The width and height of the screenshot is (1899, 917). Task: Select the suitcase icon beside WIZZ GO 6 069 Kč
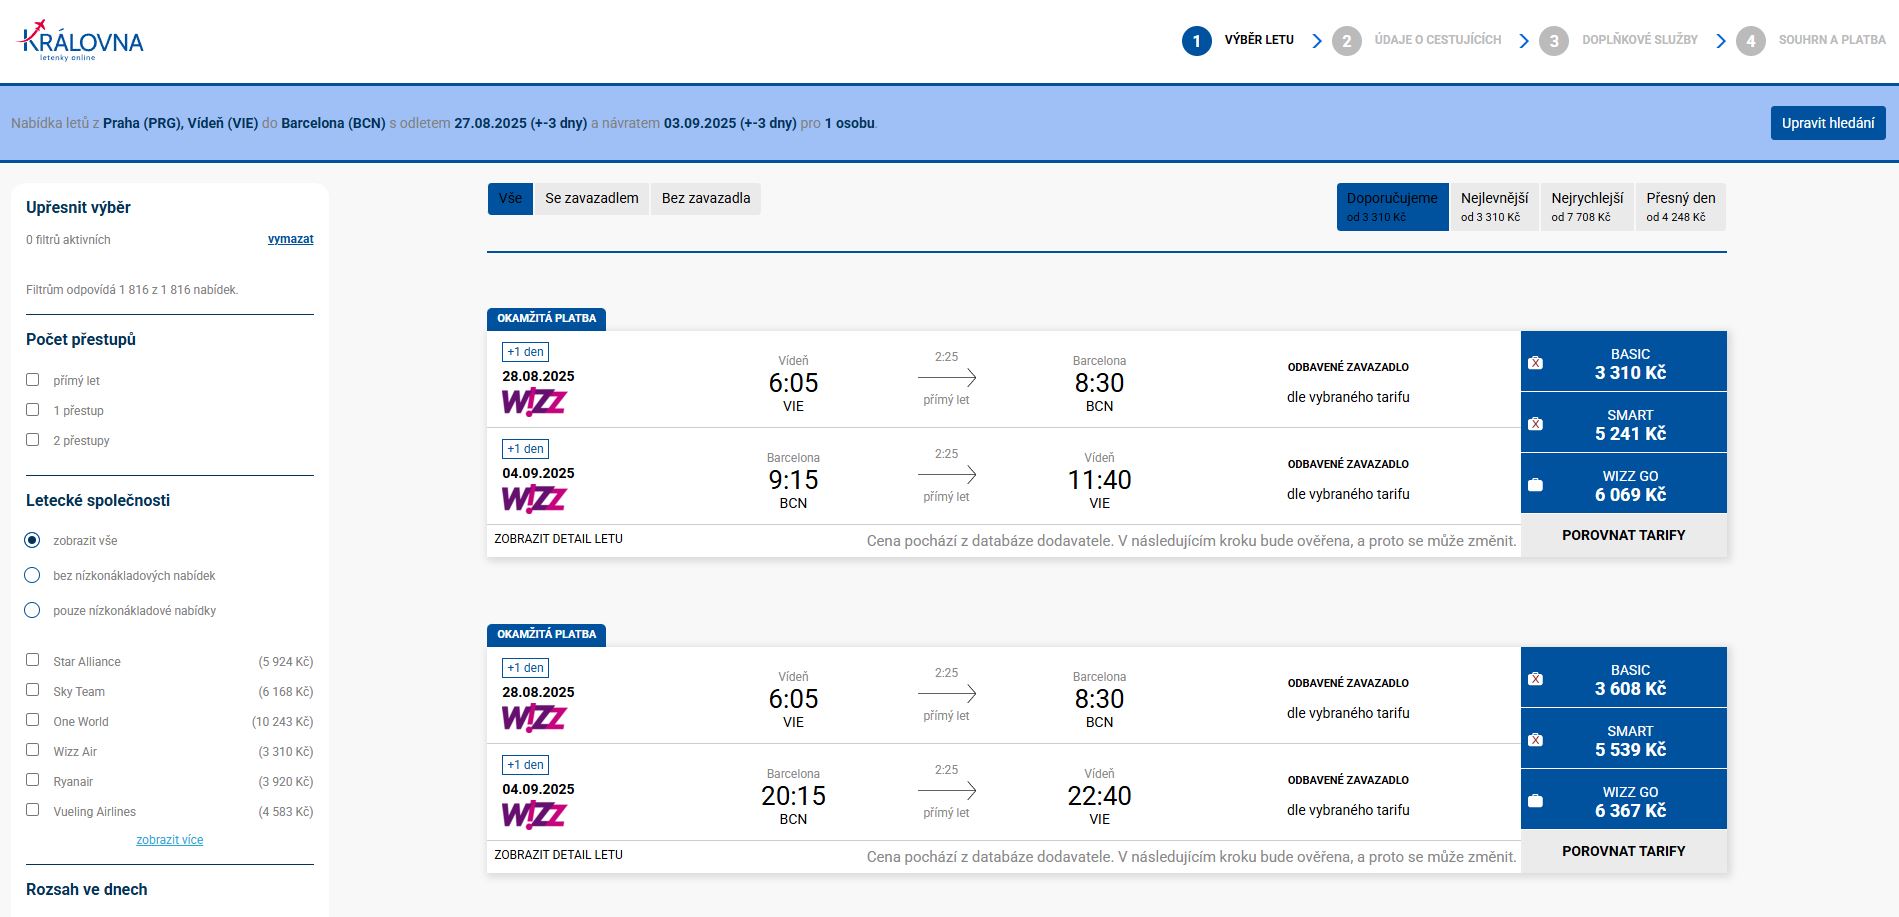[1536, 485]
